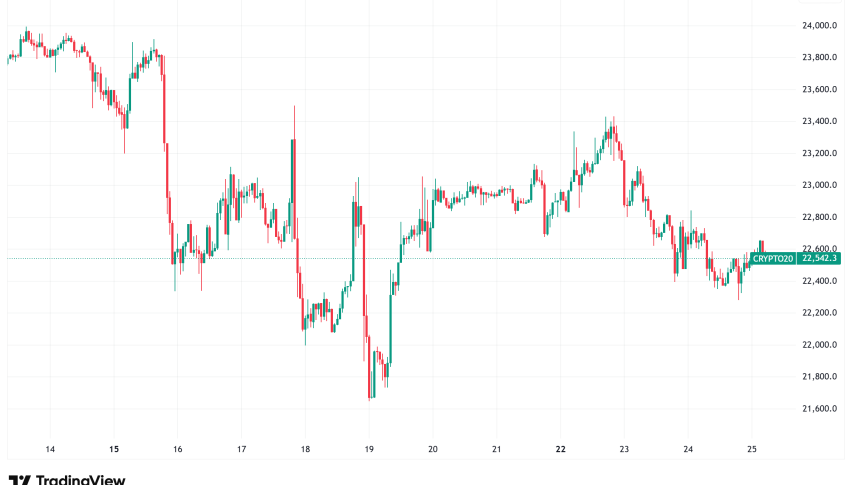
Task: Click the 23,400.0 price axis label
Action: [819, 121]
